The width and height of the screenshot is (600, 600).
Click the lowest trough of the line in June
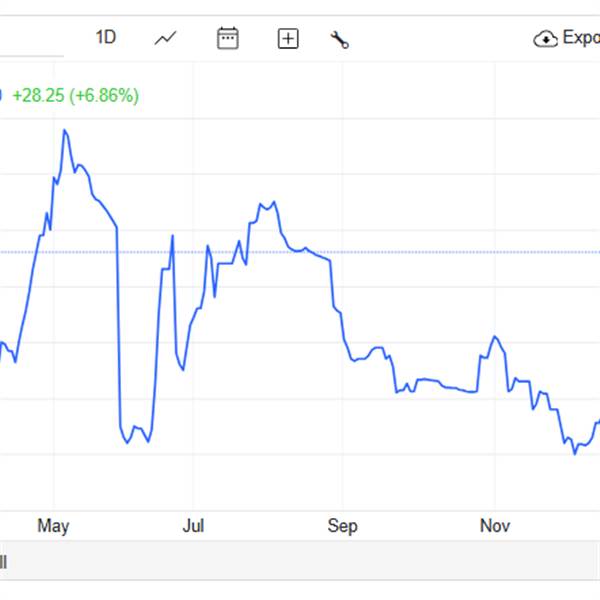pyautogui.click(x=127, y=442)
